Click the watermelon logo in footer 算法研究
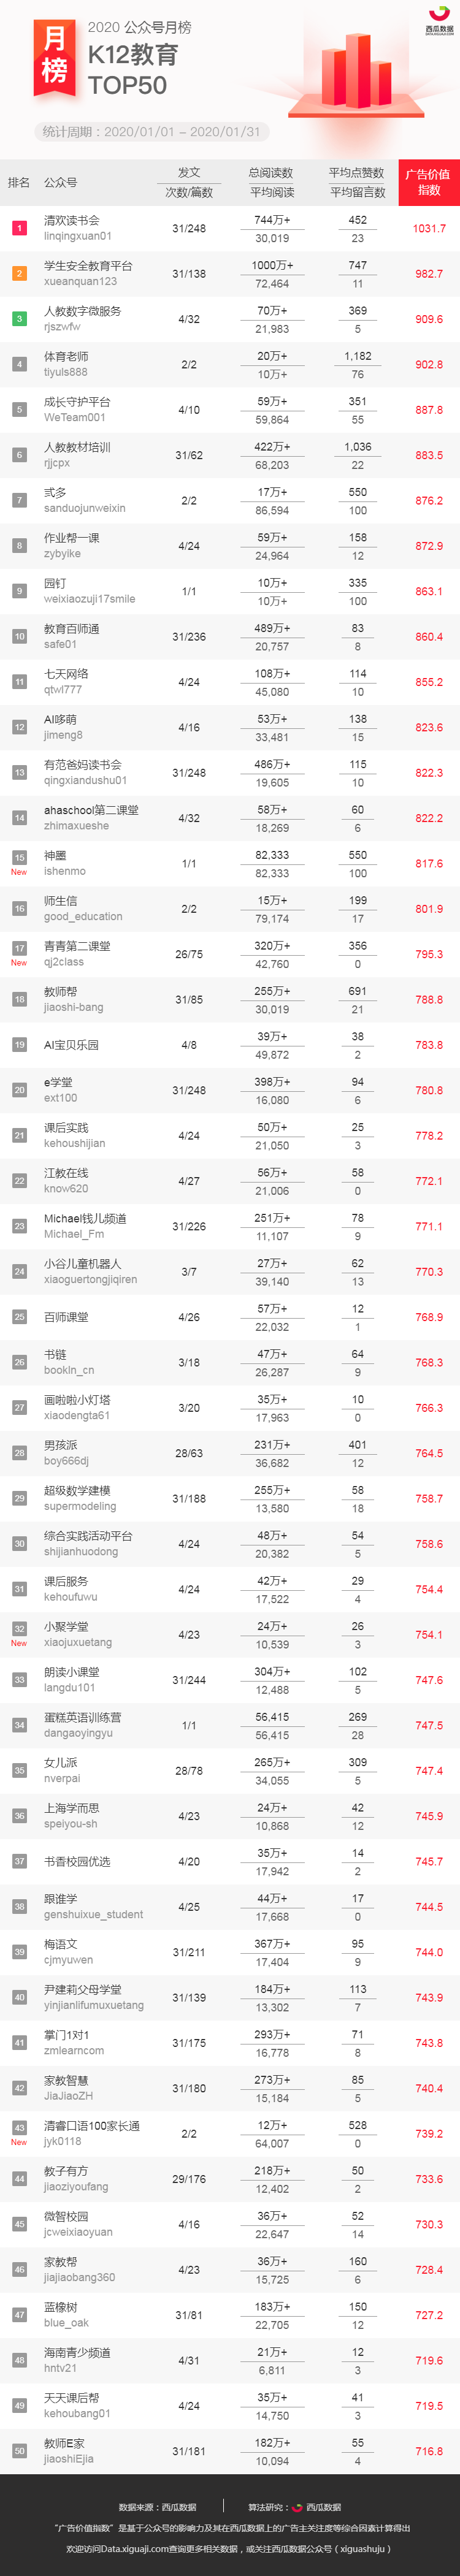The image size is (460, 2576). 297,2506
